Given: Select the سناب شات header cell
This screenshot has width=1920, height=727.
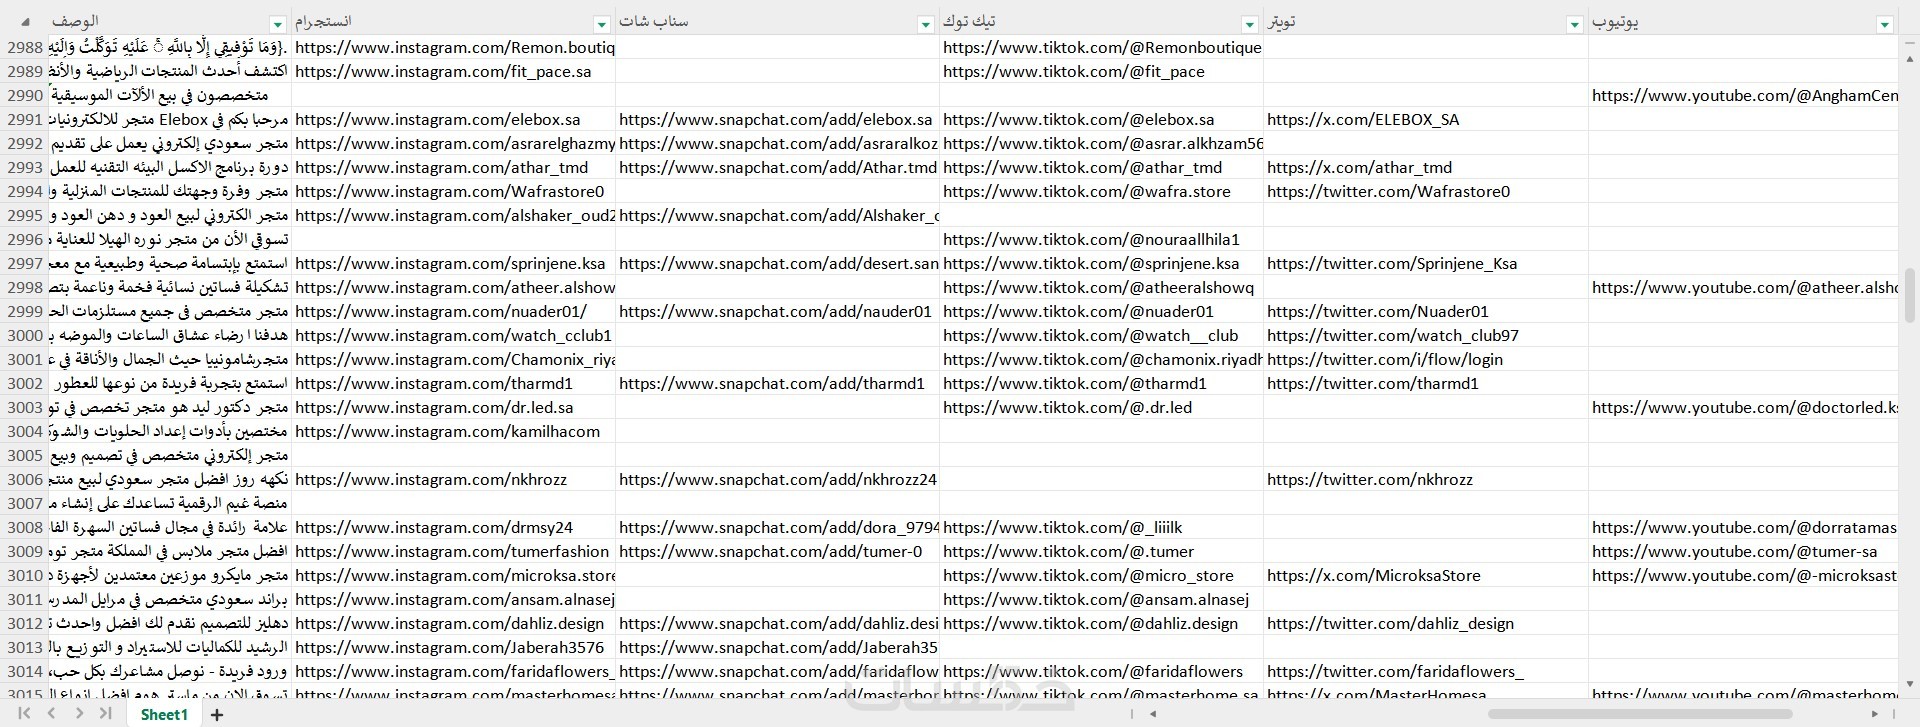Looking at the screenshot, I should coord(777,22).
